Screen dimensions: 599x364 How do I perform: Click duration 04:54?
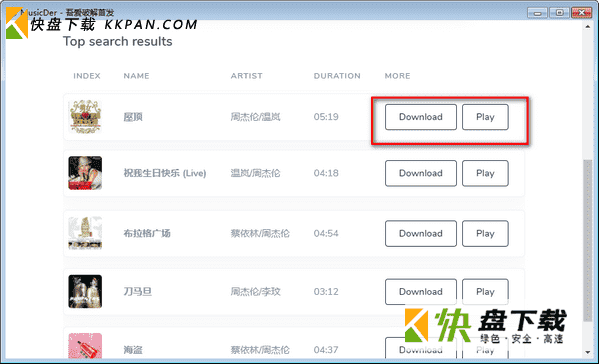(x=326, y=233)
